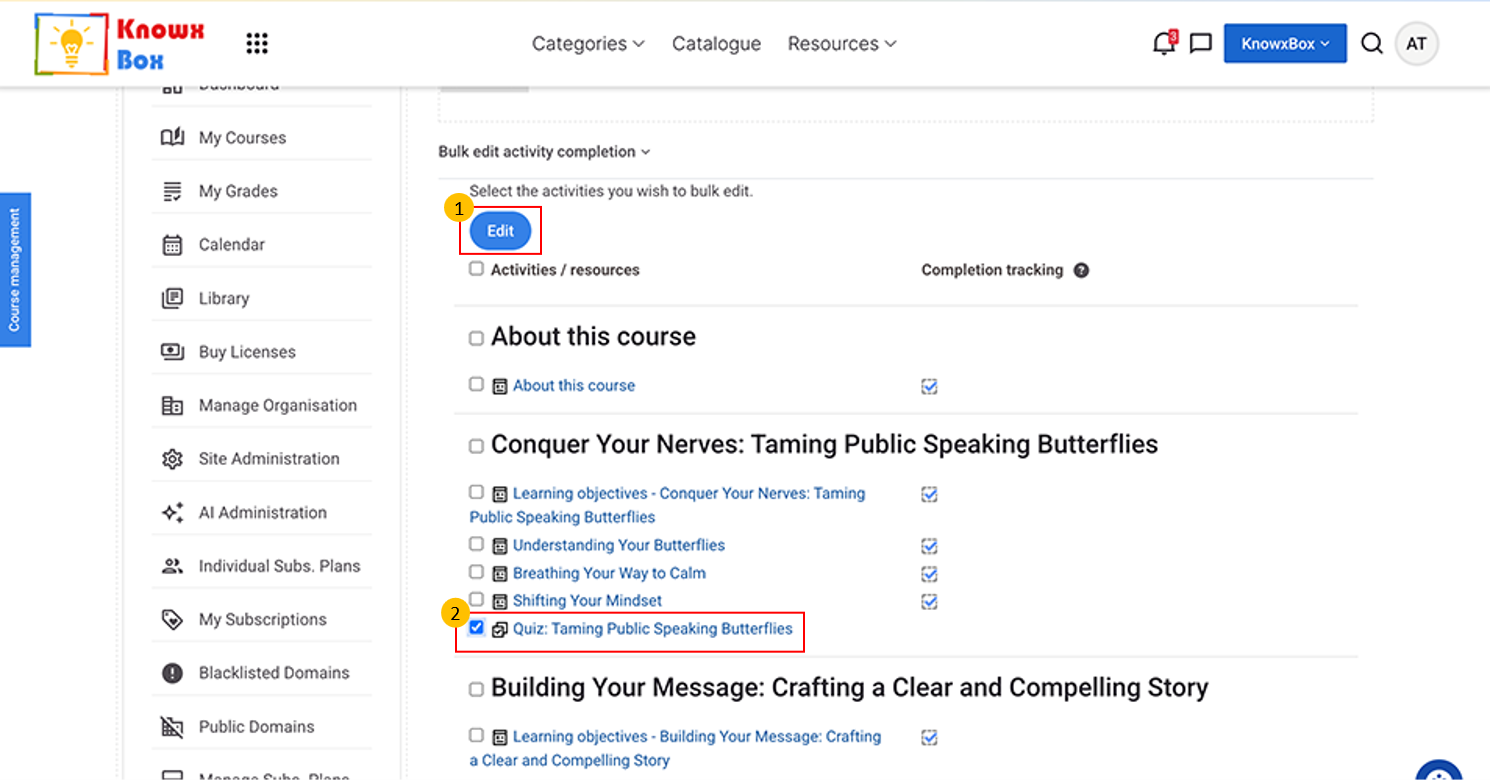Click the Manage Organisation building icon
The width and height of the screenshot is (1490, 780).
(x=172, y=405)
